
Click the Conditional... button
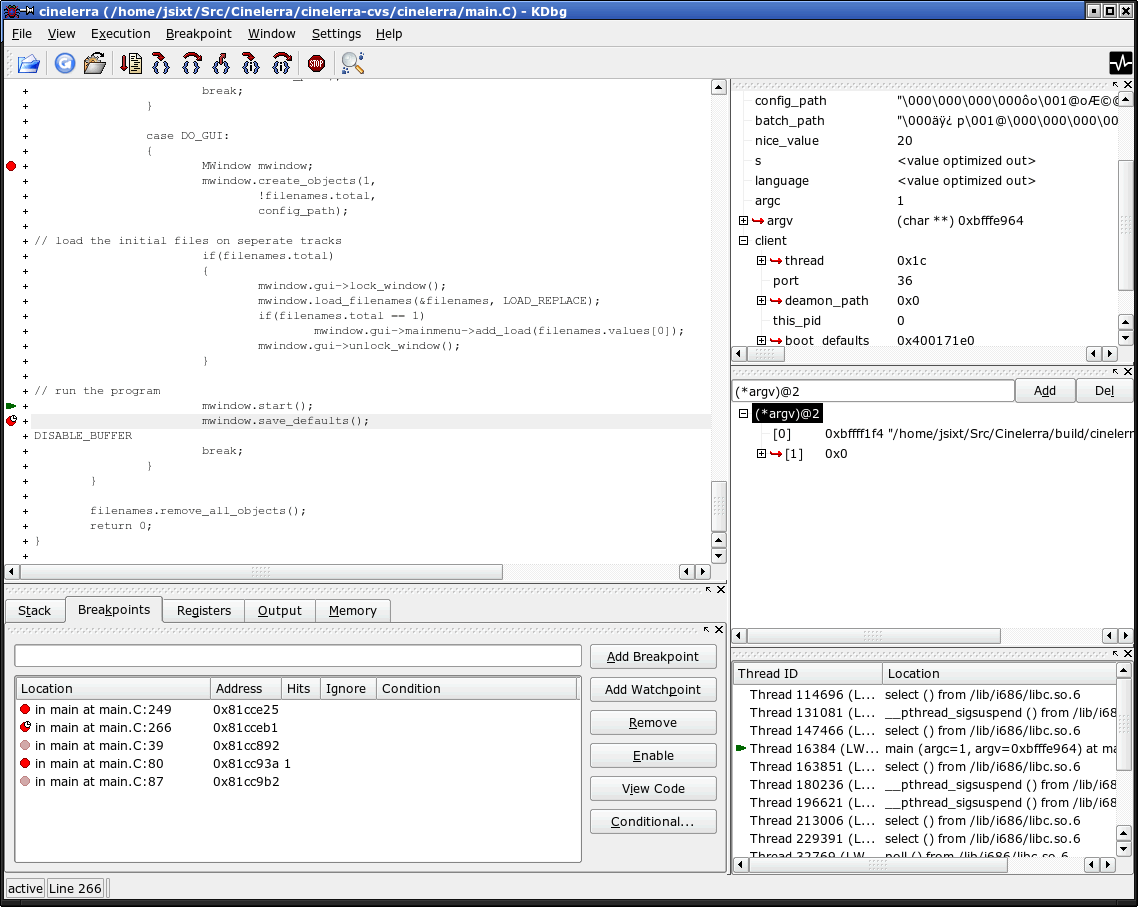pyautogui.click(x=653, y=822)
